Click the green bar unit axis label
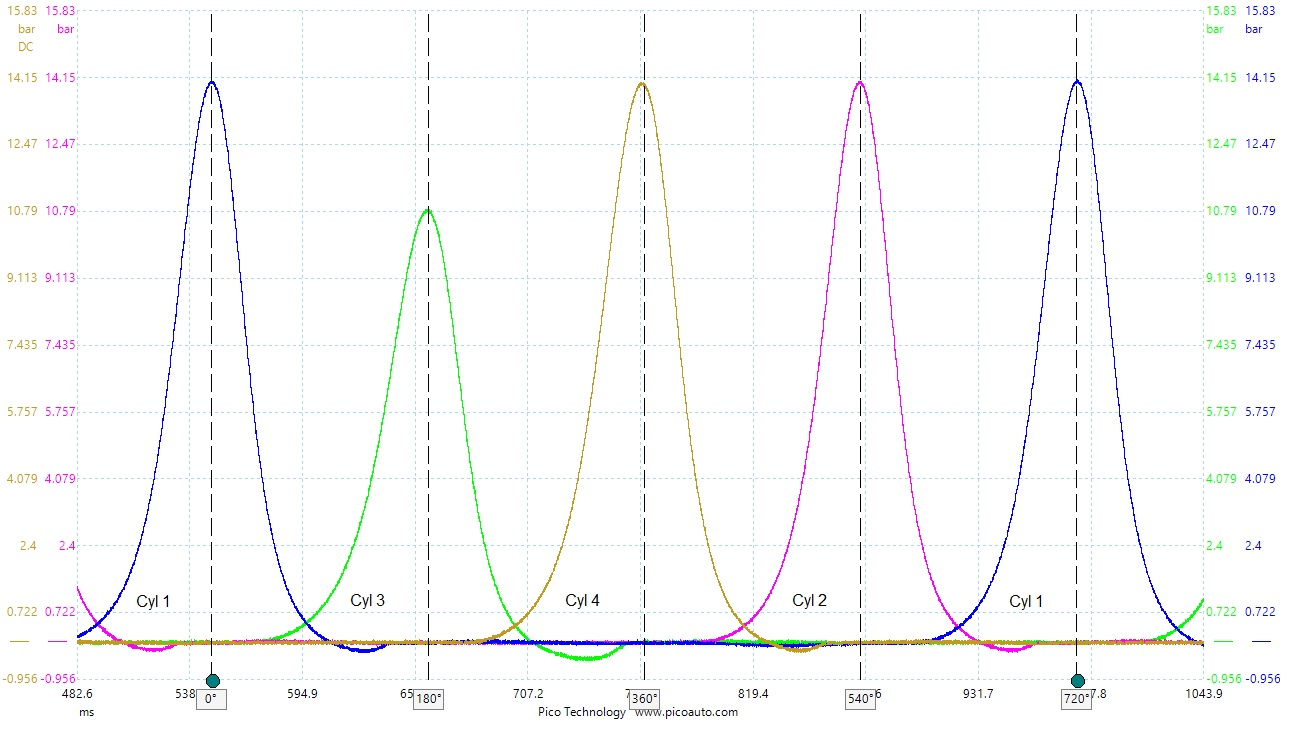Screen dimensions: 1296x730 pyautogui.click(x=1215, y=29)
